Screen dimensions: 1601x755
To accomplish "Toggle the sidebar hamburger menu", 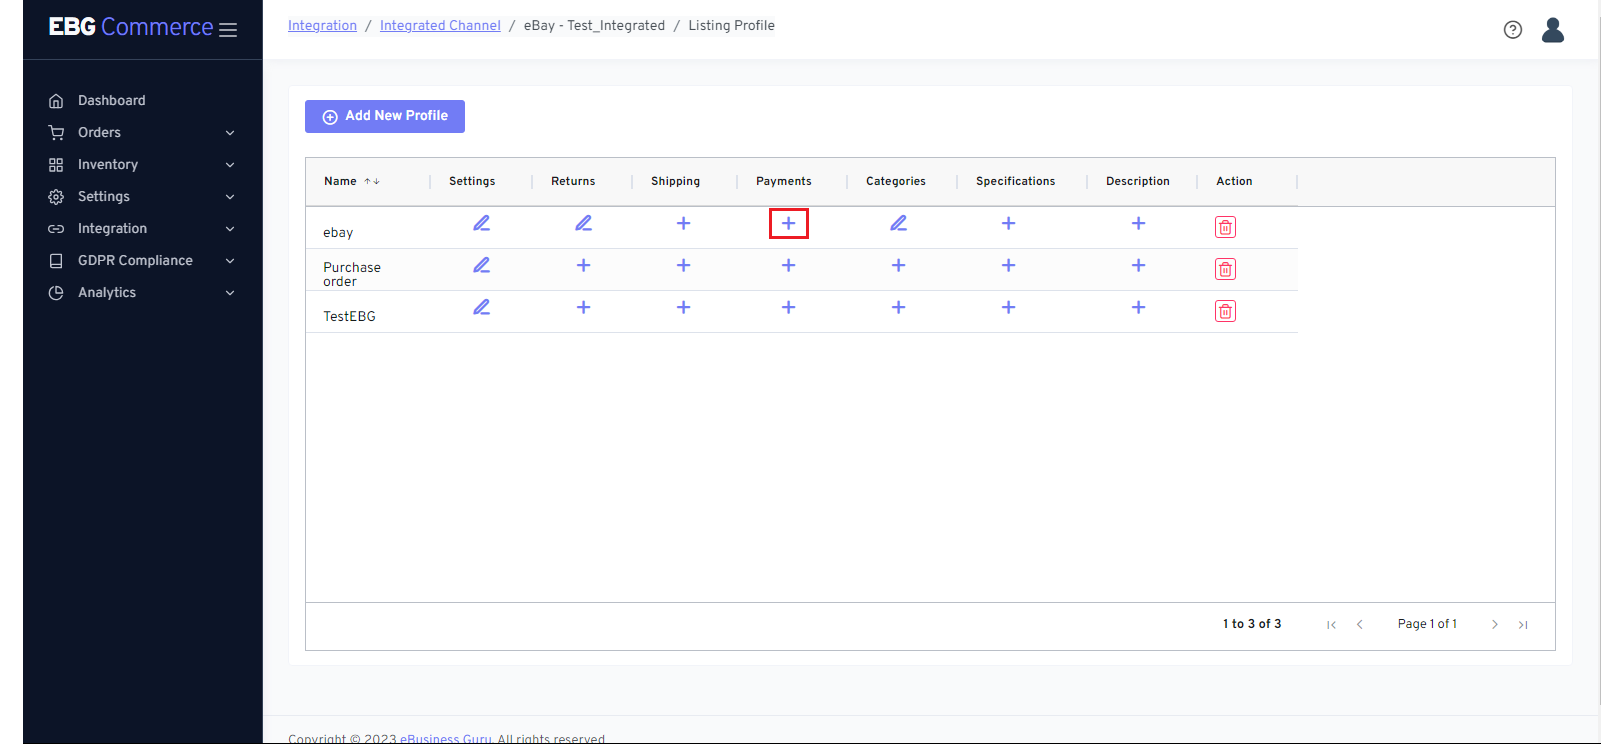I will pyautogui.click(x=228, y=30).
